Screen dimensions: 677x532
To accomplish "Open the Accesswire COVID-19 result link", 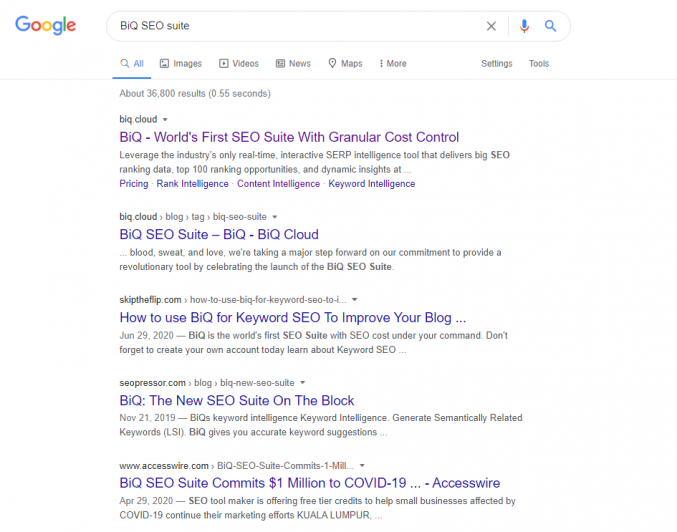I will 310,483.
